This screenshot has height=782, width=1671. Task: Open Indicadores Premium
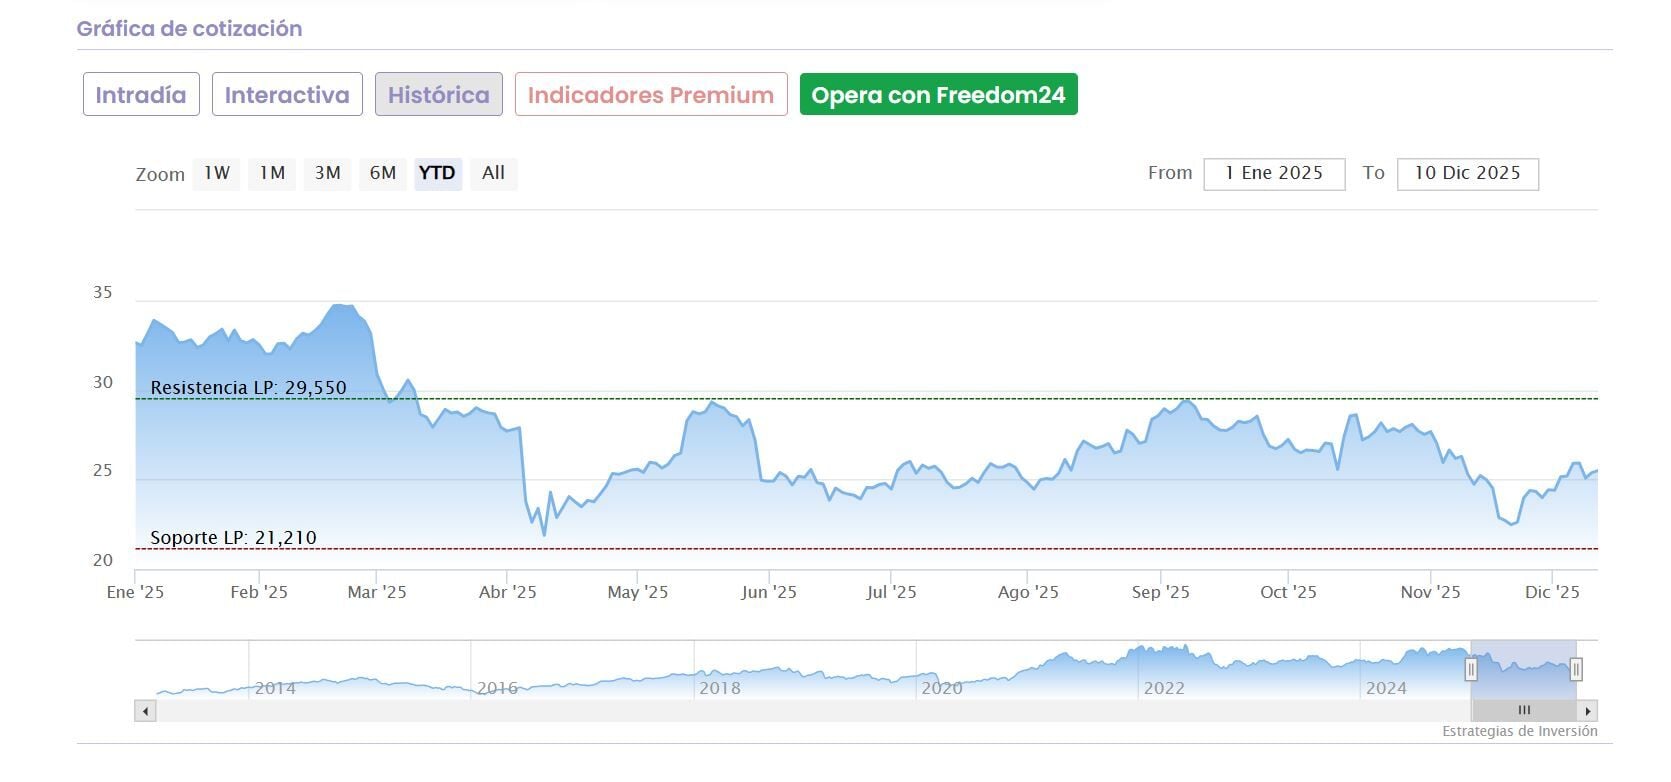pyautogui.click(x=651, y=95)
